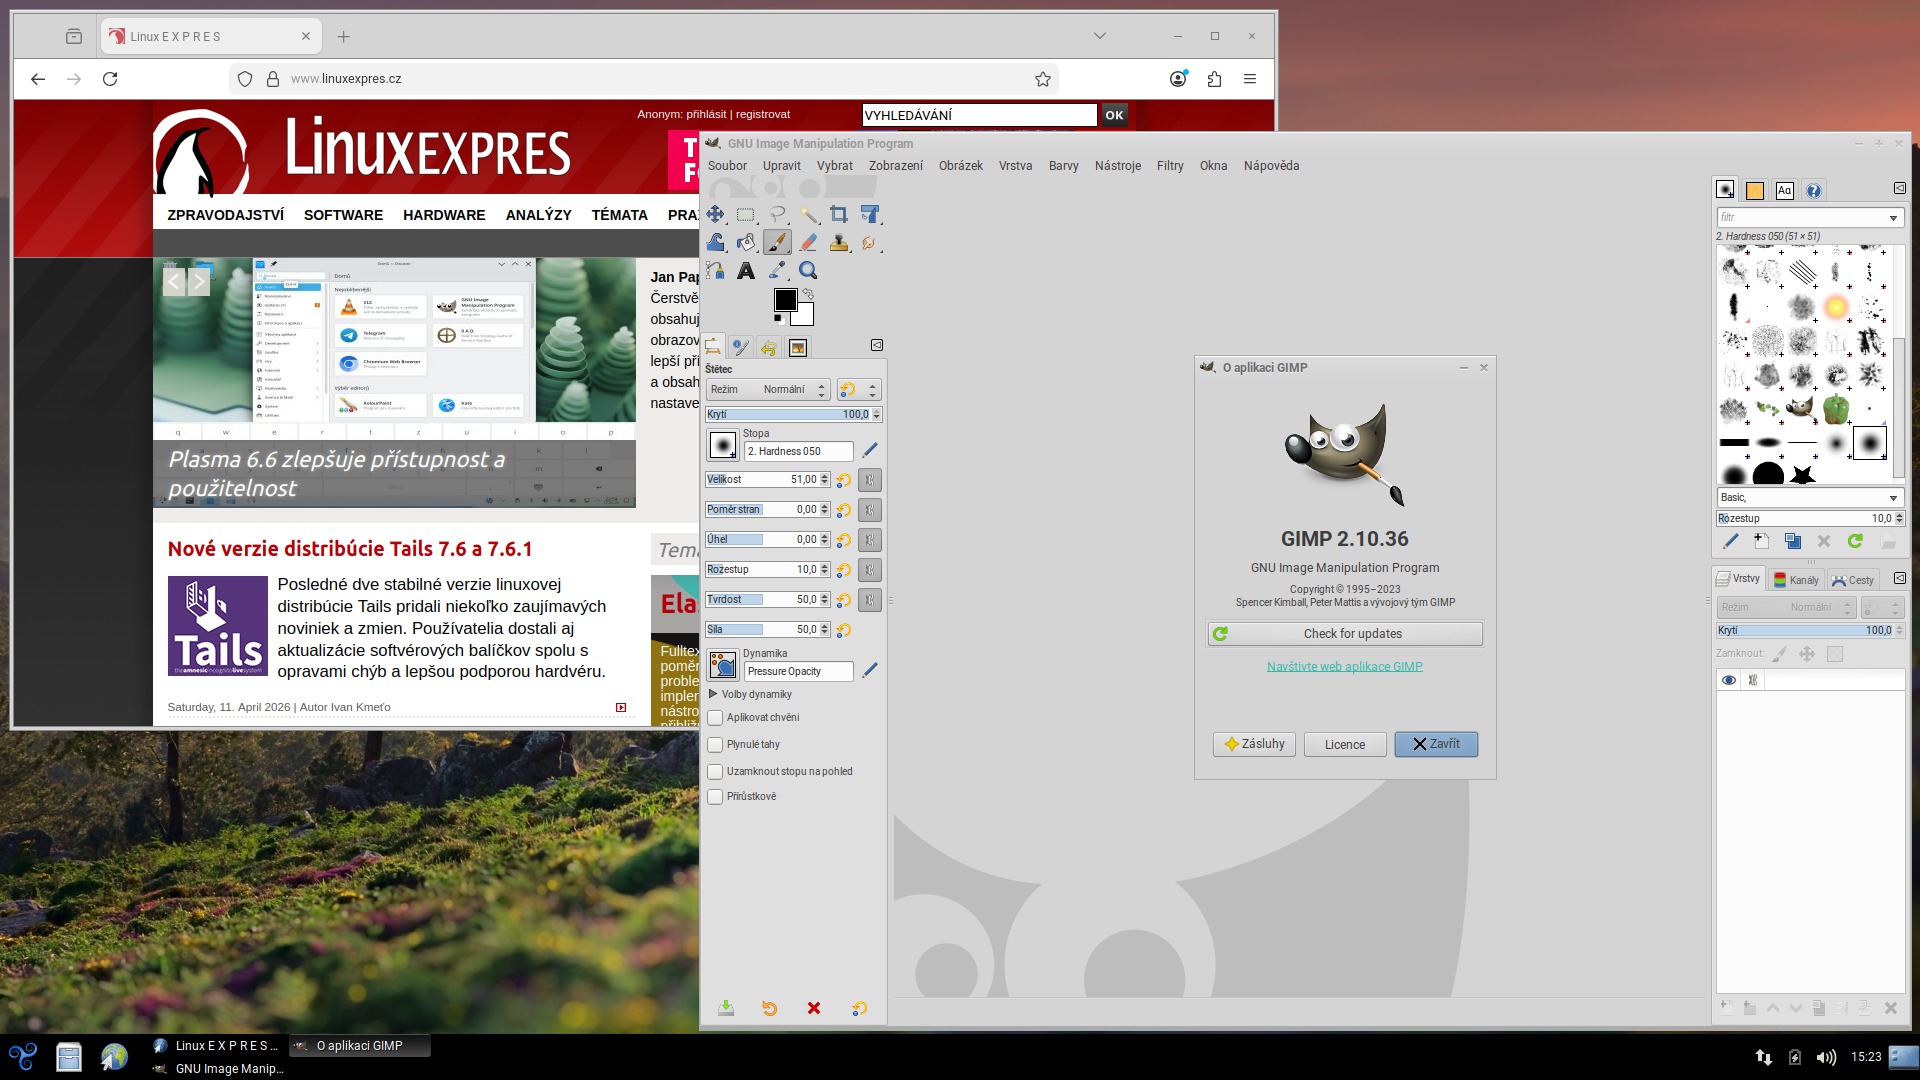Select the Zoom magnifier tool

pyautogui.click(x=808, y=270)
